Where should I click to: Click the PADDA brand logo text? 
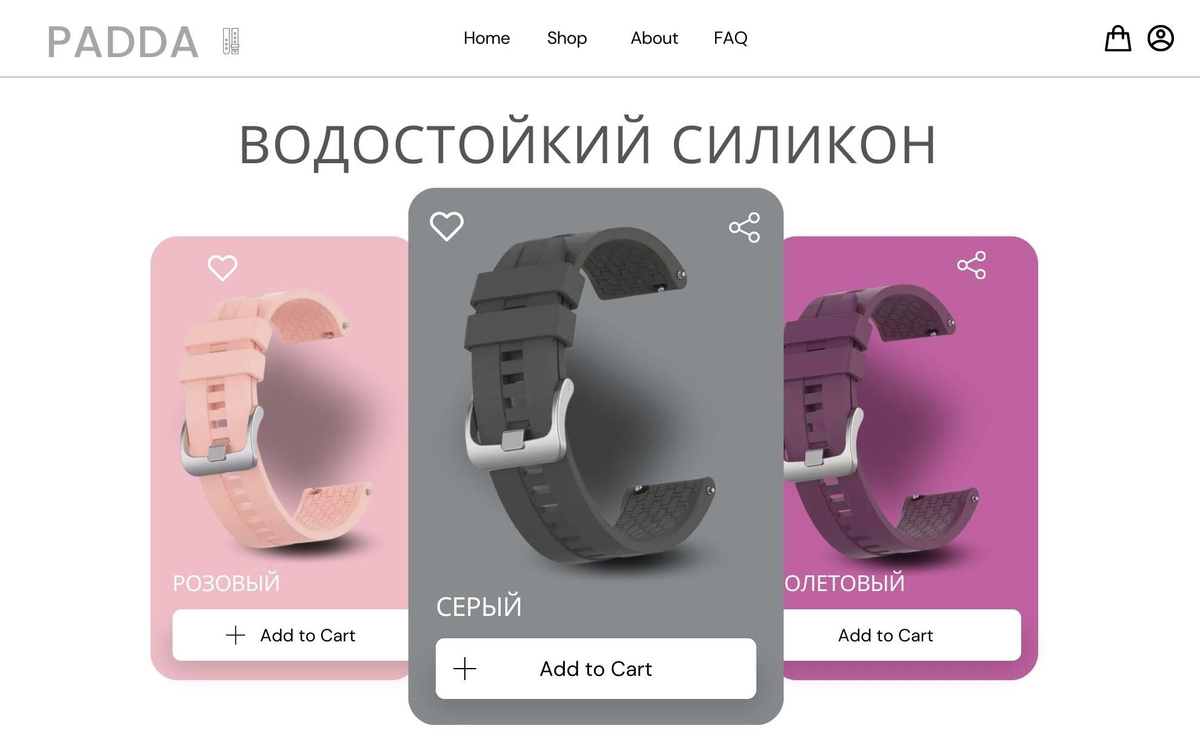tap(123, 42)
